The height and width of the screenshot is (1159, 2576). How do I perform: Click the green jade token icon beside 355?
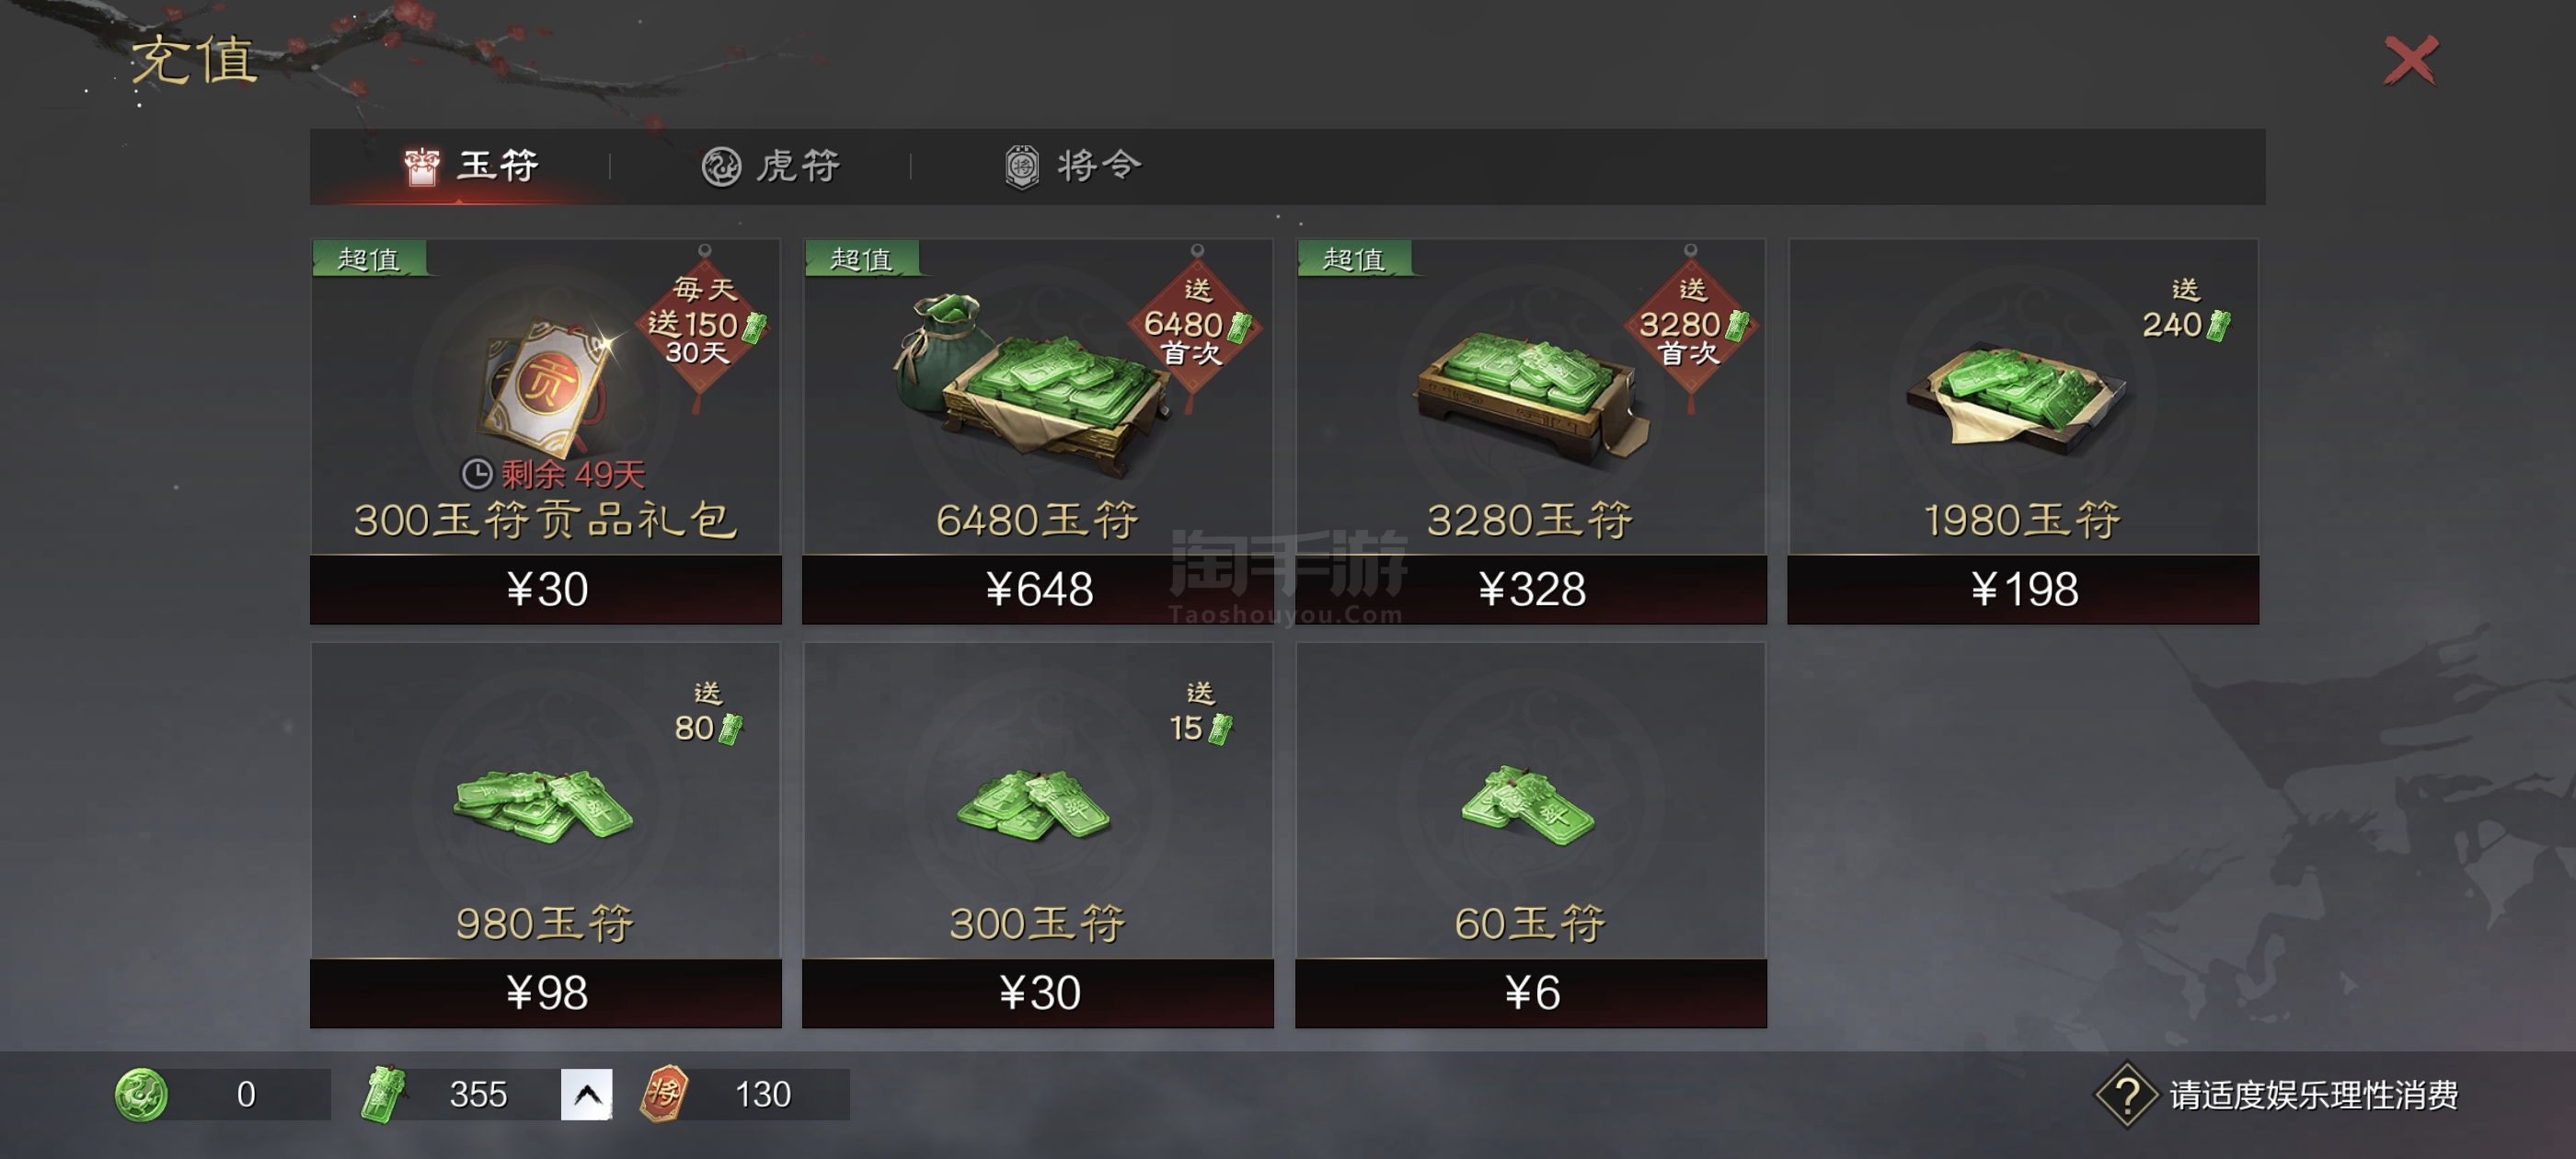click(383, 1094)
